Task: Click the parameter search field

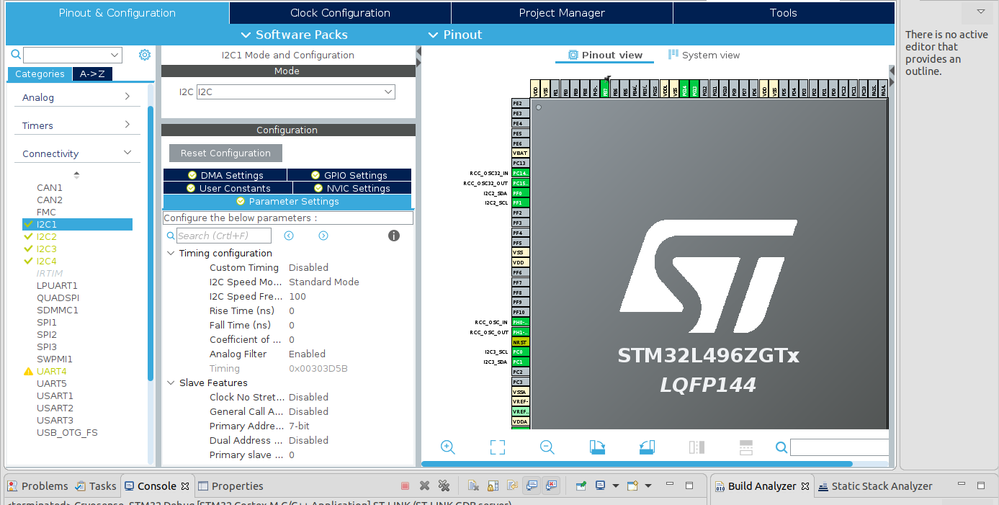Action: click(223, 236)
